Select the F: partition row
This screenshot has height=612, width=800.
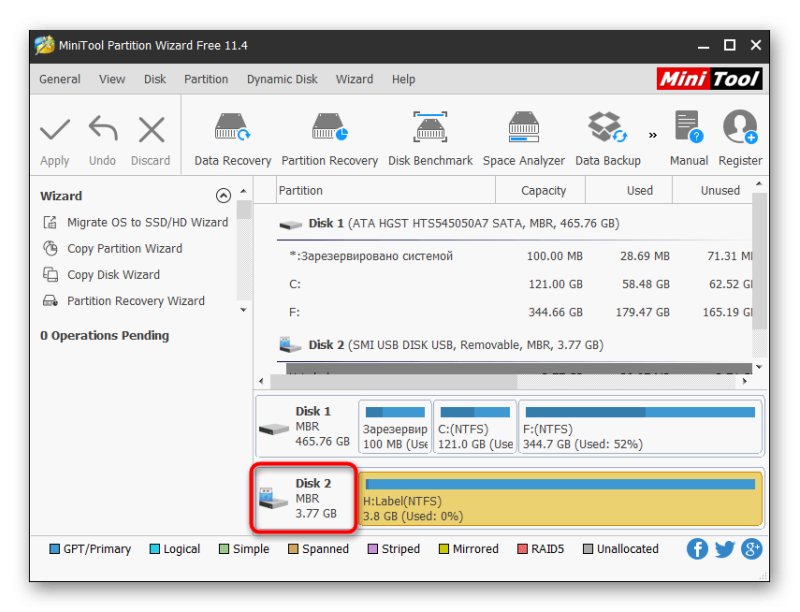coord(514,312)
